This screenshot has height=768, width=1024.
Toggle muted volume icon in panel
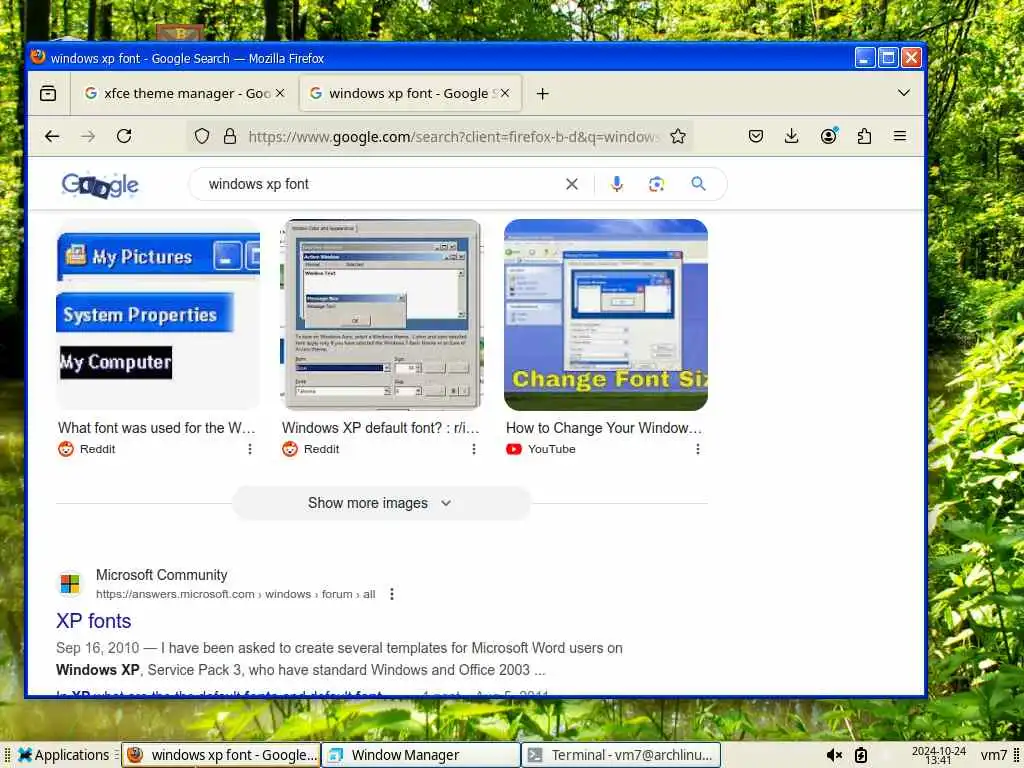coord(833,756)
